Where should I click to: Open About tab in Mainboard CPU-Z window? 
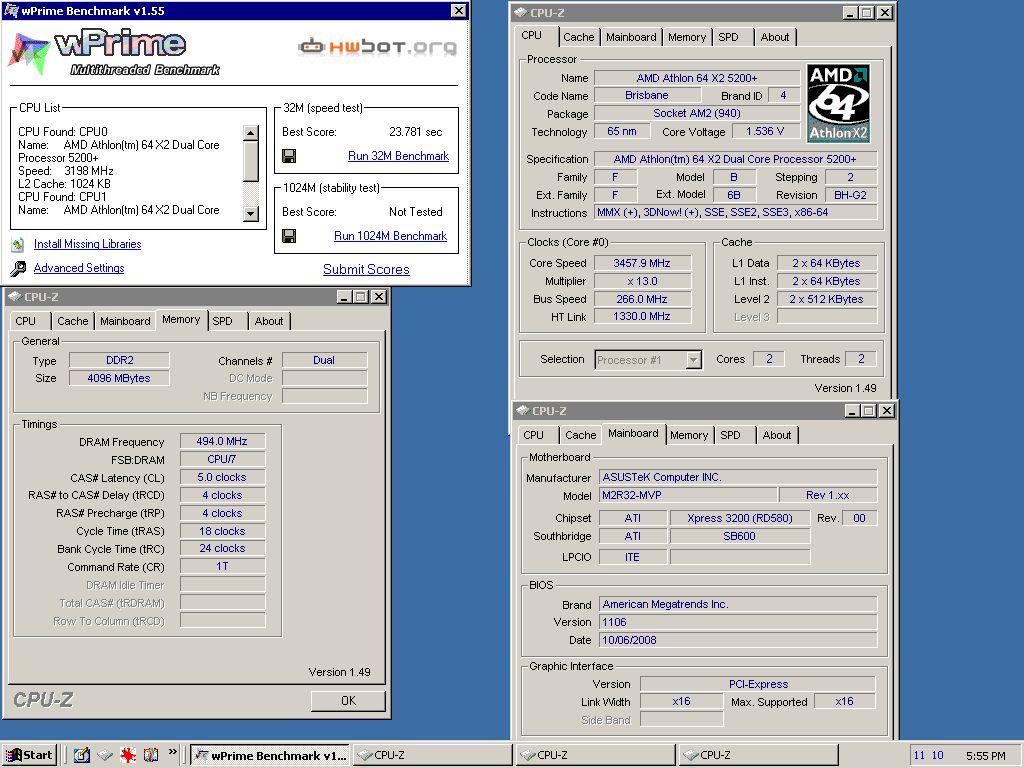pos(777,435)
